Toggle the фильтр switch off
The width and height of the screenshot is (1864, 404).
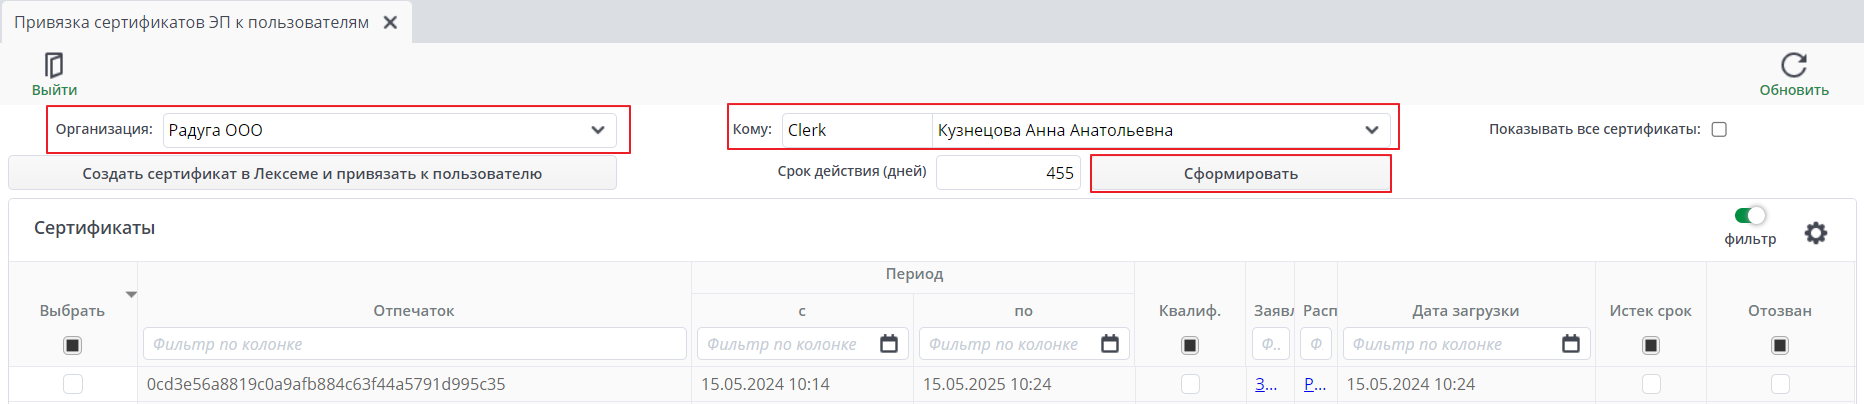click(x=1750, y=215)
